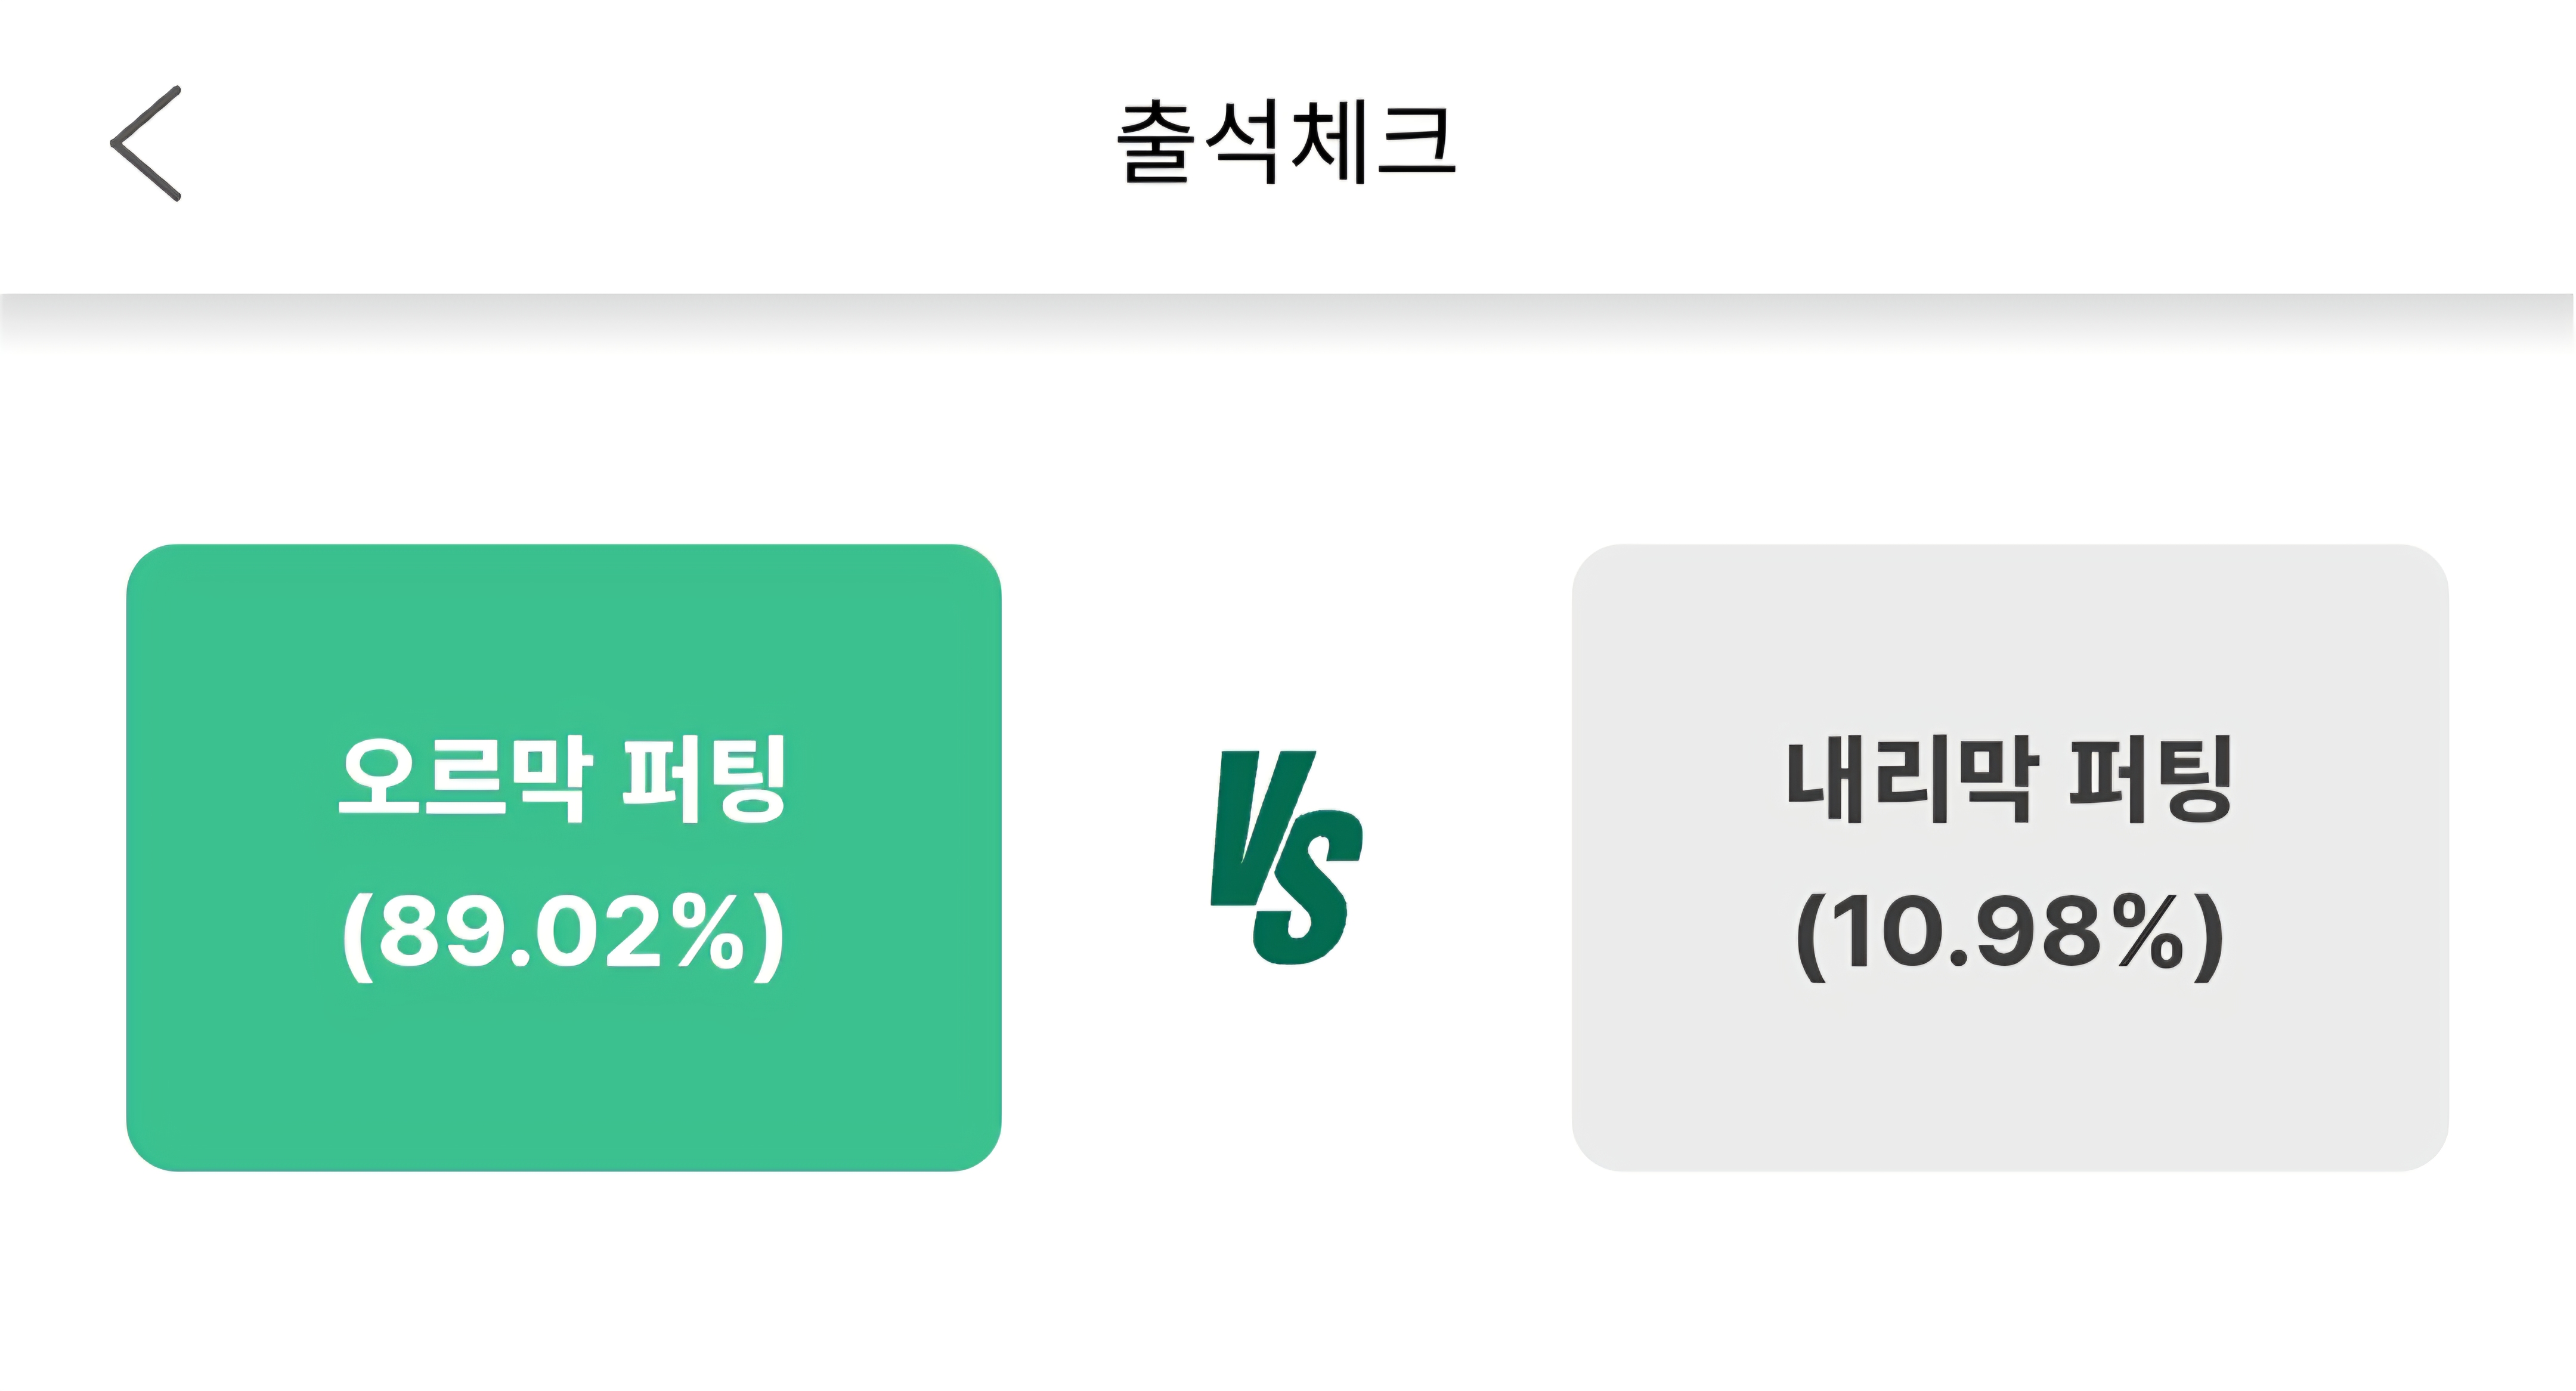This screenshot has width=2576, height=1391.
Task: Vote for downhill putting option
Action: [2009, 857]
